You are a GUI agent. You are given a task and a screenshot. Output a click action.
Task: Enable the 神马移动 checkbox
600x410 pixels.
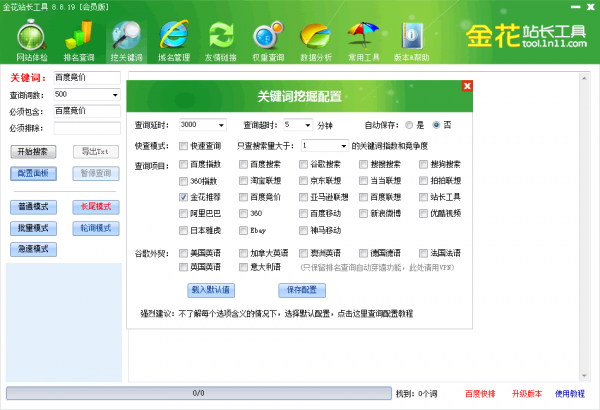point(303,230)
